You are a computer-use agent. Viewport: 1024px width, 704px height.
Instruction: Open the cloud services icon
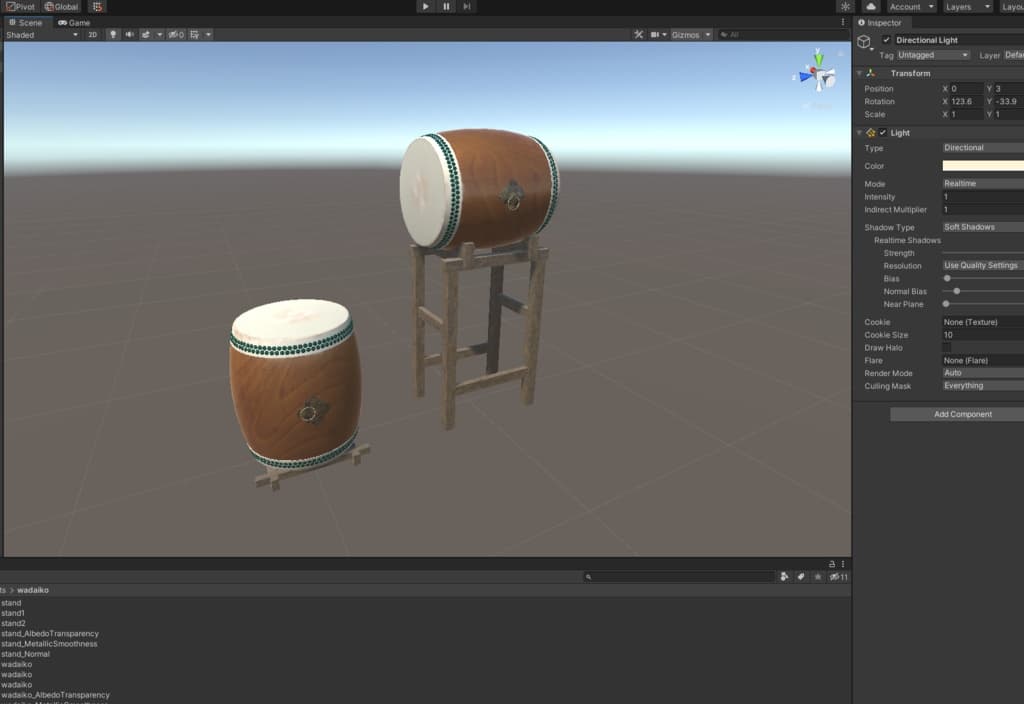pos(871,7)
